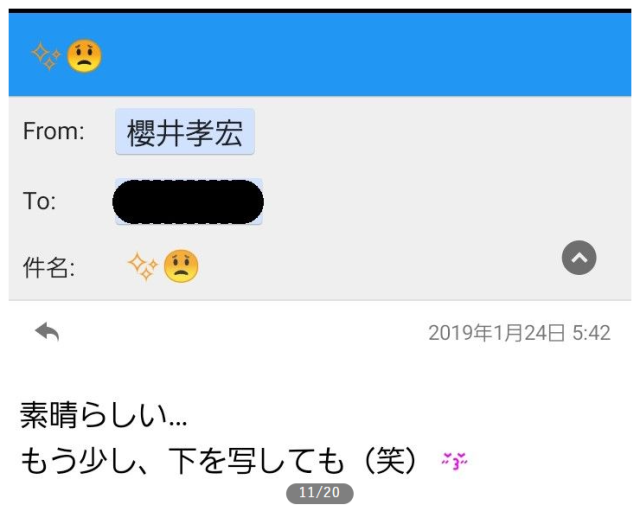Image resolution: width=640 pixels, height=524 pixels.
Task: Tap the date 2019年1月24日 5:42
Action: [x=519, y=333]
